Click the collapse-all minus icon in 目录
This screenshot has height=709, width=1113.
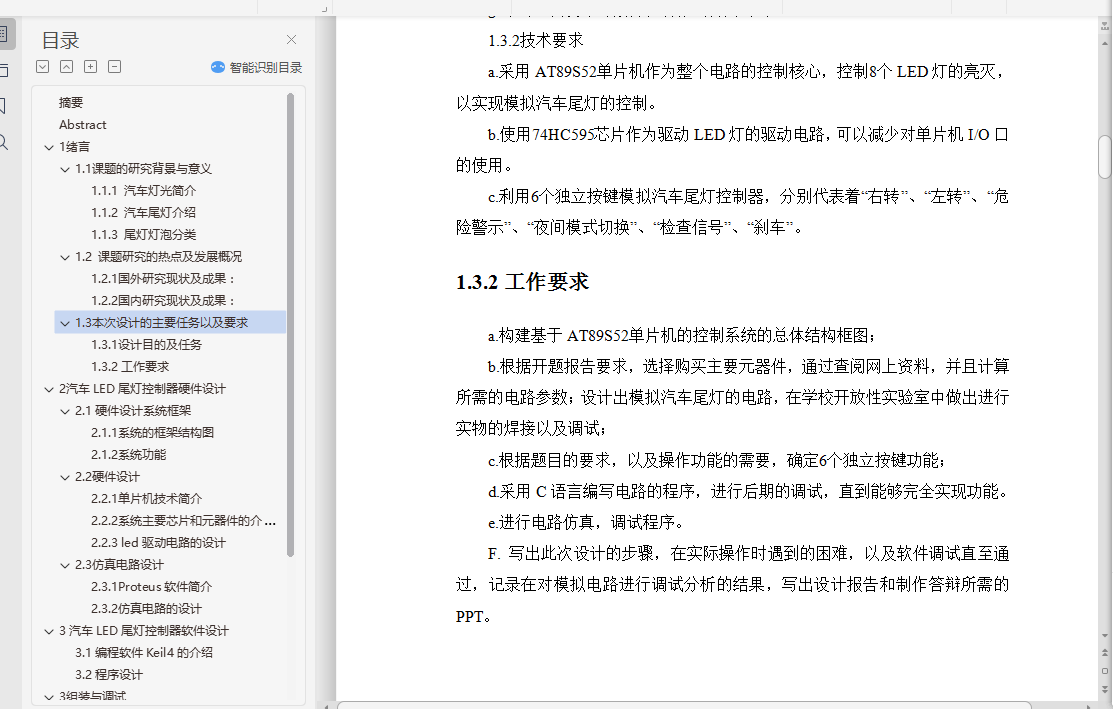coord(114,67)
